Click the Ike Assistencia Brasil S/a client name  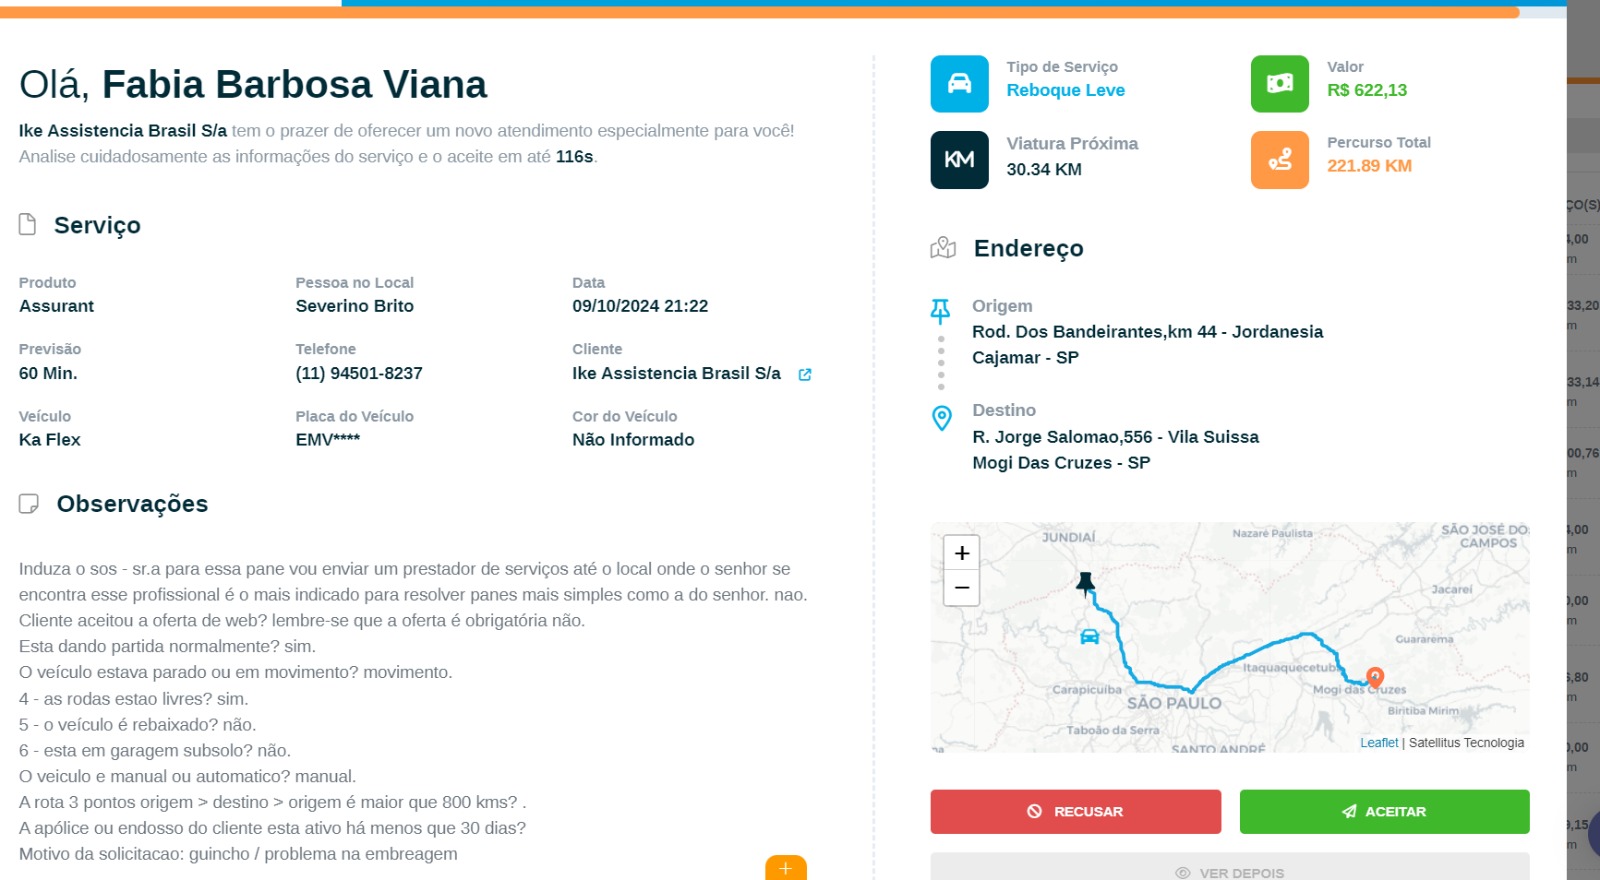676,373
